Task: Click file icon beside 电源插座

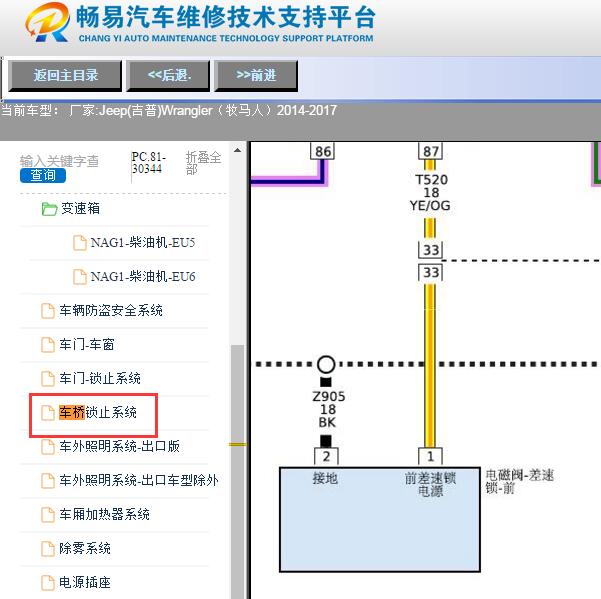Action: (x=48, y=583)
